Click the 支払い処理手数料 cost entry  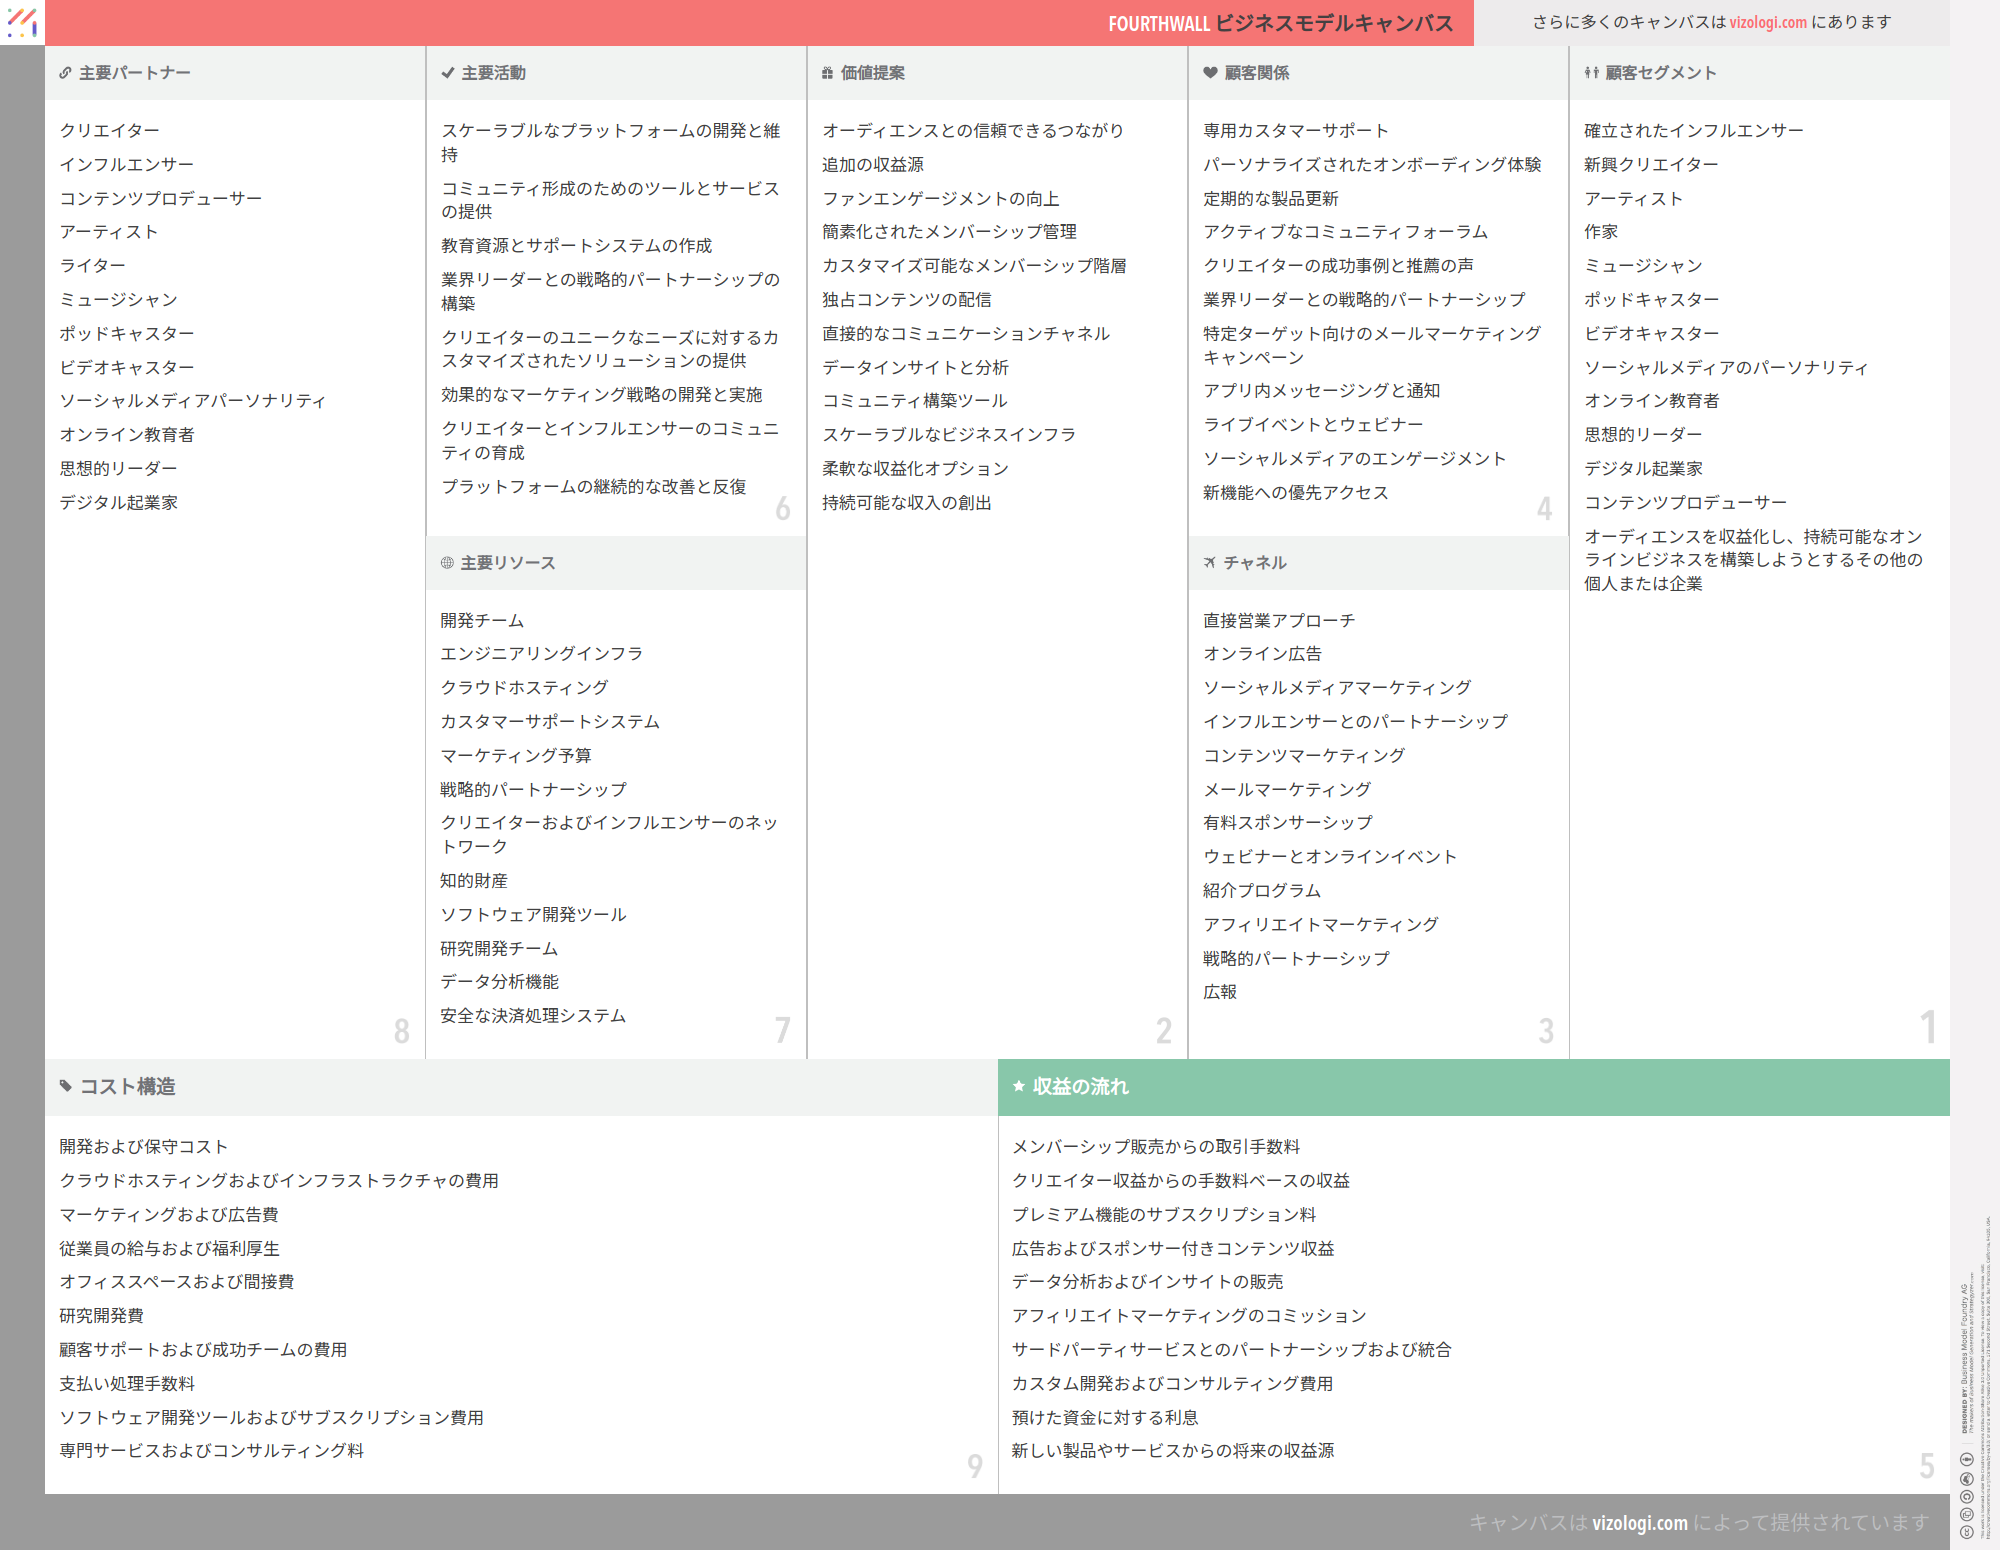127,1383
